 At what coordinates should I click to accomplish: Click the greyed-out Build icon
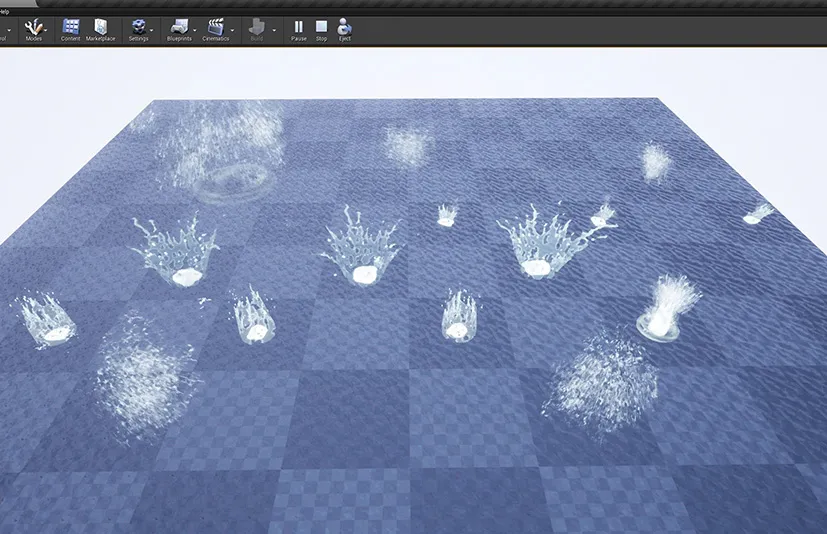257,26
